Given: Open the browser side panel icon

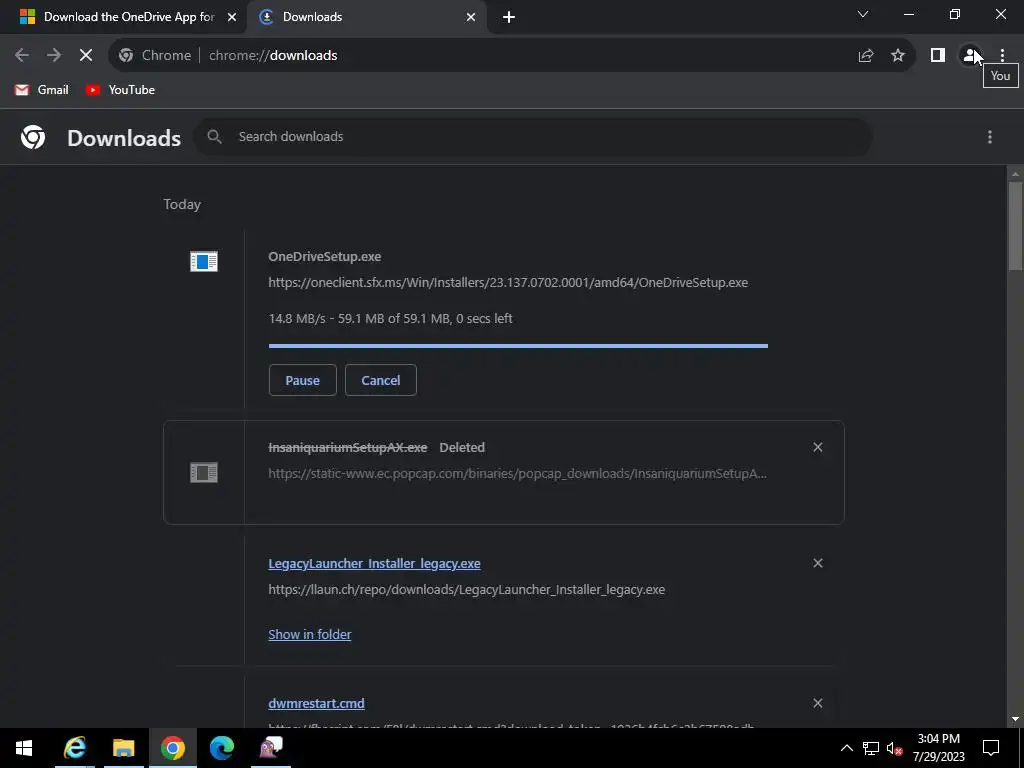Looking at the screenshot, I should [x=938, y=56].
